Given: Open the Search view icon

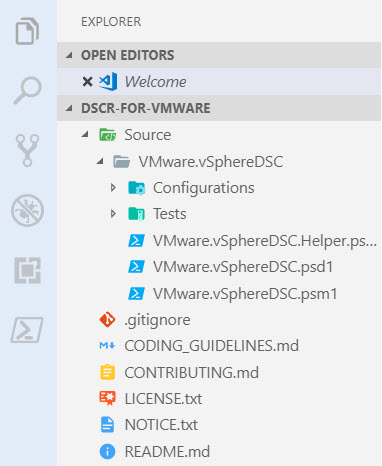Looking at the screenshot, I should click(x=27, y=90).
